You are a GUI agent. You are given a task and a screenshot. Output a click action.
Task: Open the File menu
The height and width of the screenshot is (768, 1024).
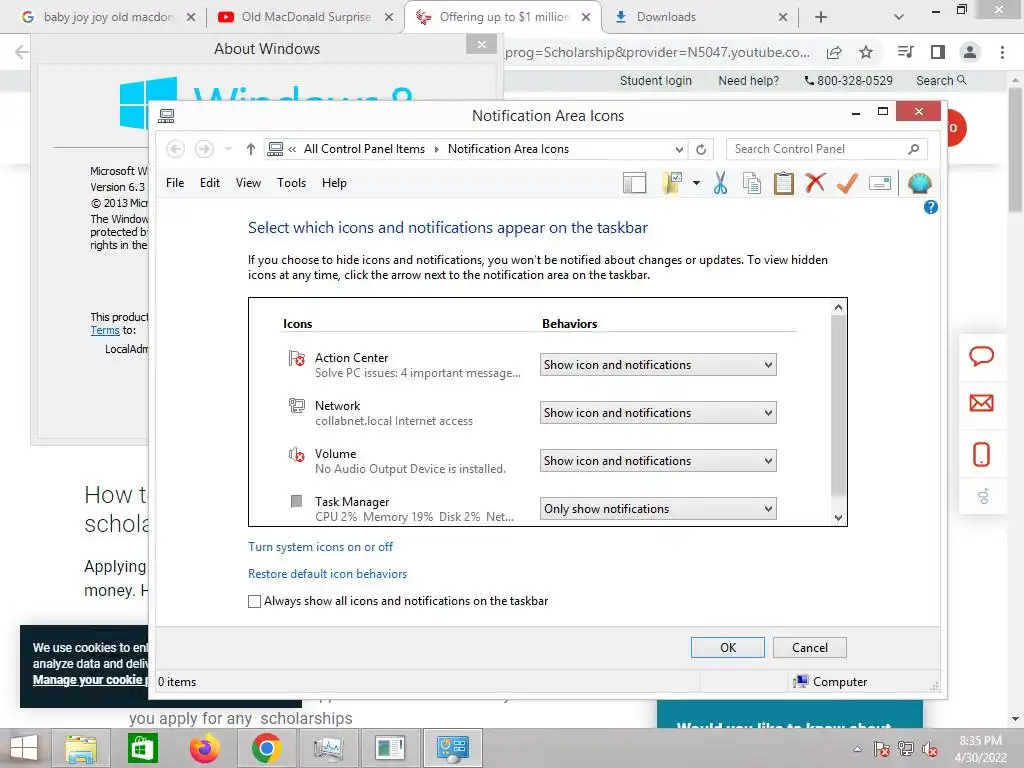(175, 184)
